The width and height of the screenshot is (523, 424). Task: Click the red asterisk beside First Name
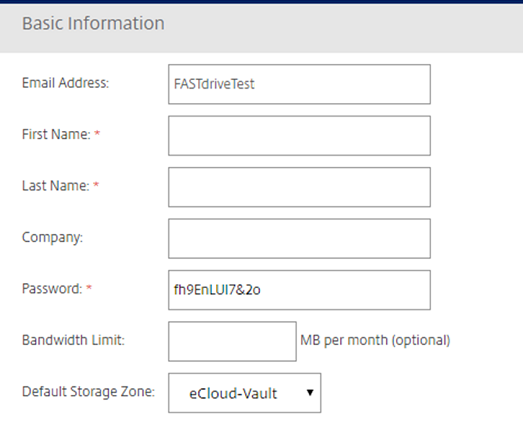point(97,133)
